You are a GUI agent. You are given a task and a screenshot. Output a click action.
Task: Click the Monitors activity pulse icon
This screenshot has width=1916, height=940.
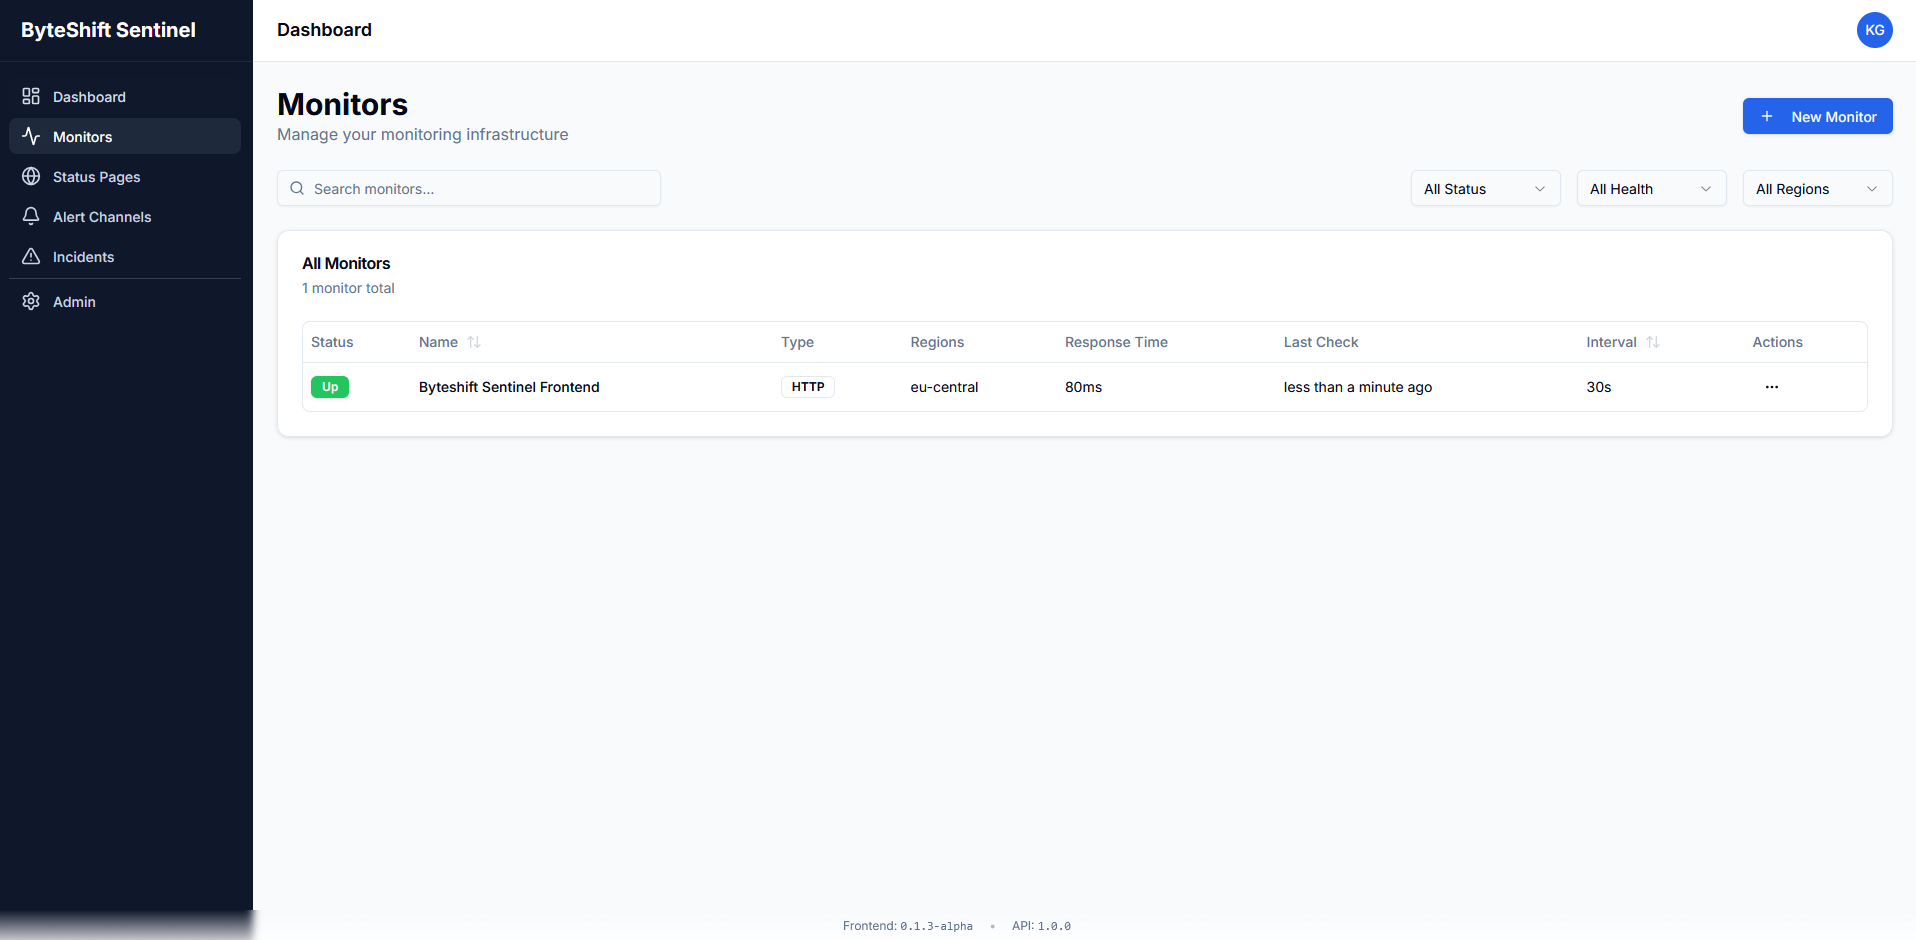point(31,136)
